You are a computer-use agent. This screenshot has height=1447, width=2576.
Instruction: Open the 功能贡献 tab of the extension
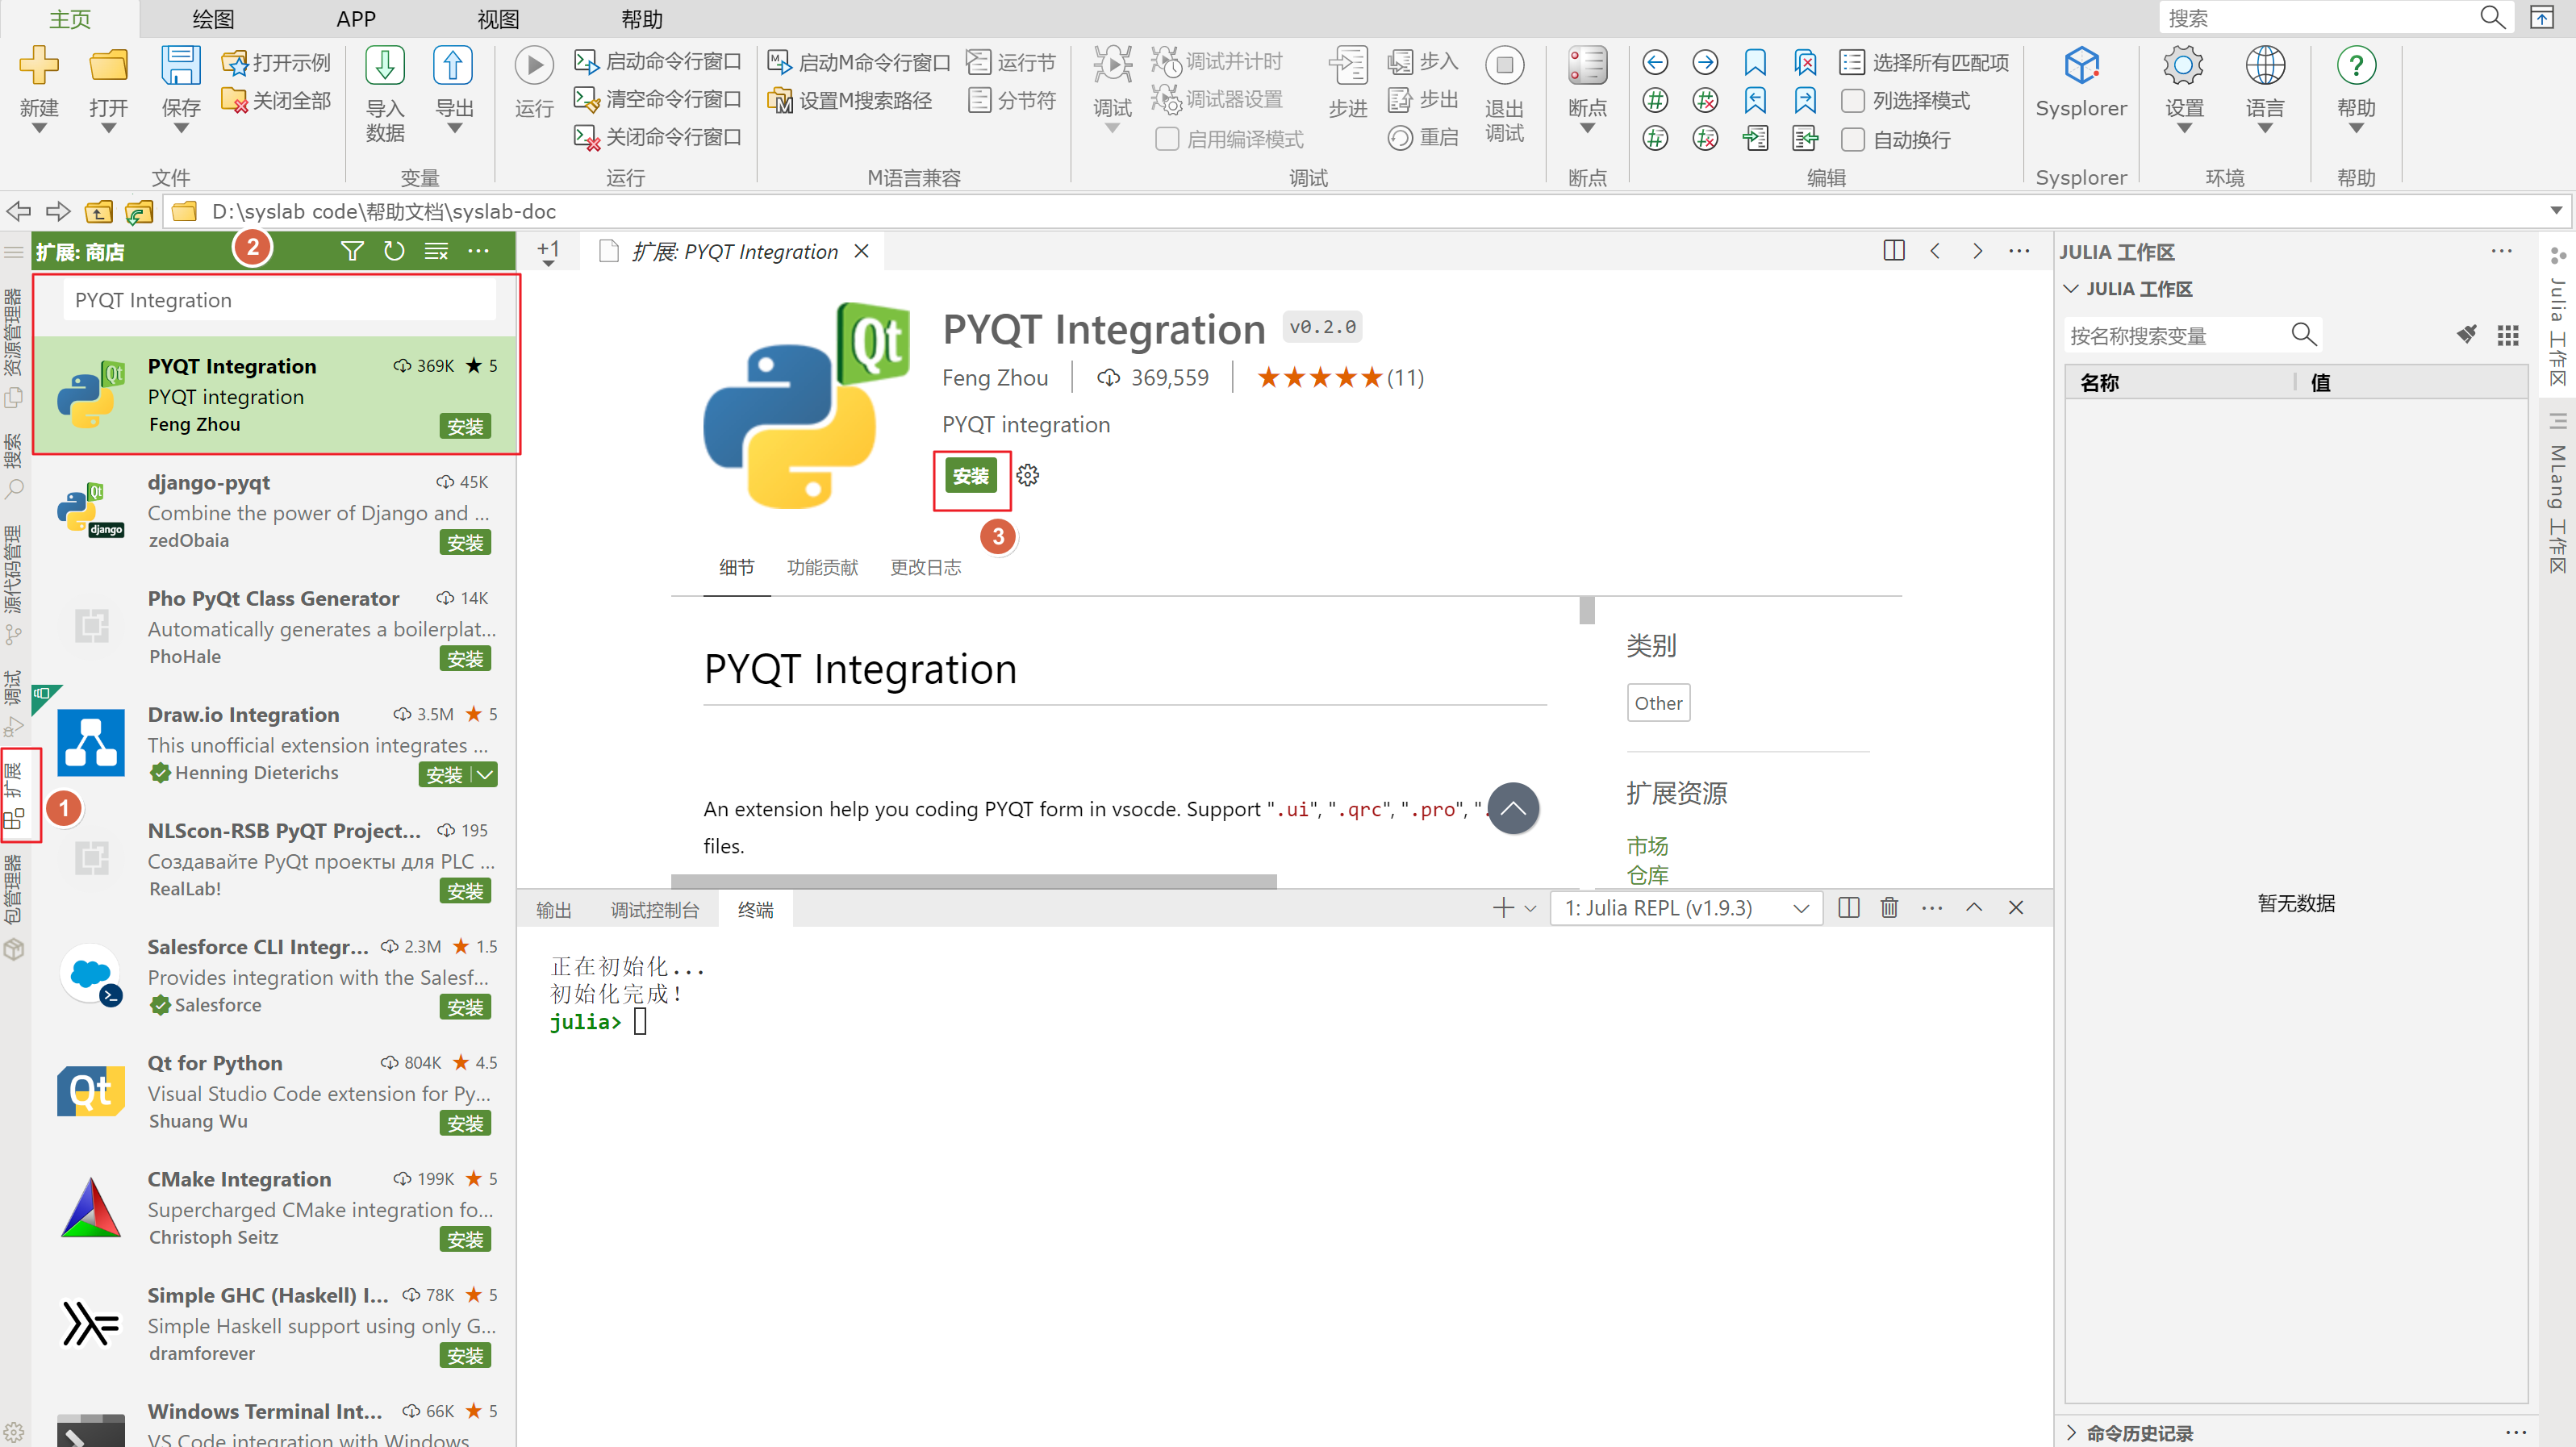[x=822, y=567]
